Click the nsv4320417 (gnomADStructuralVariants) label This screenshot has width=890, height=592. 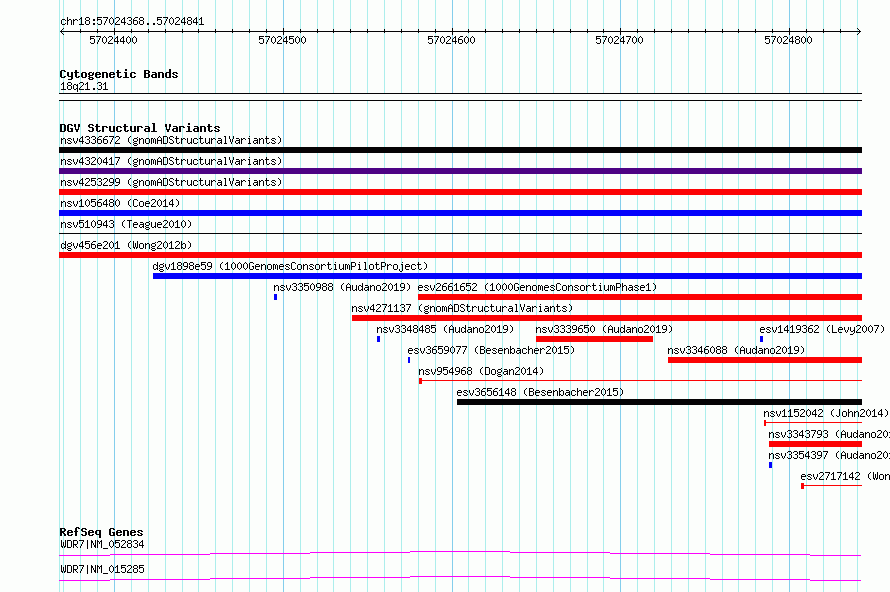[171, 161]
